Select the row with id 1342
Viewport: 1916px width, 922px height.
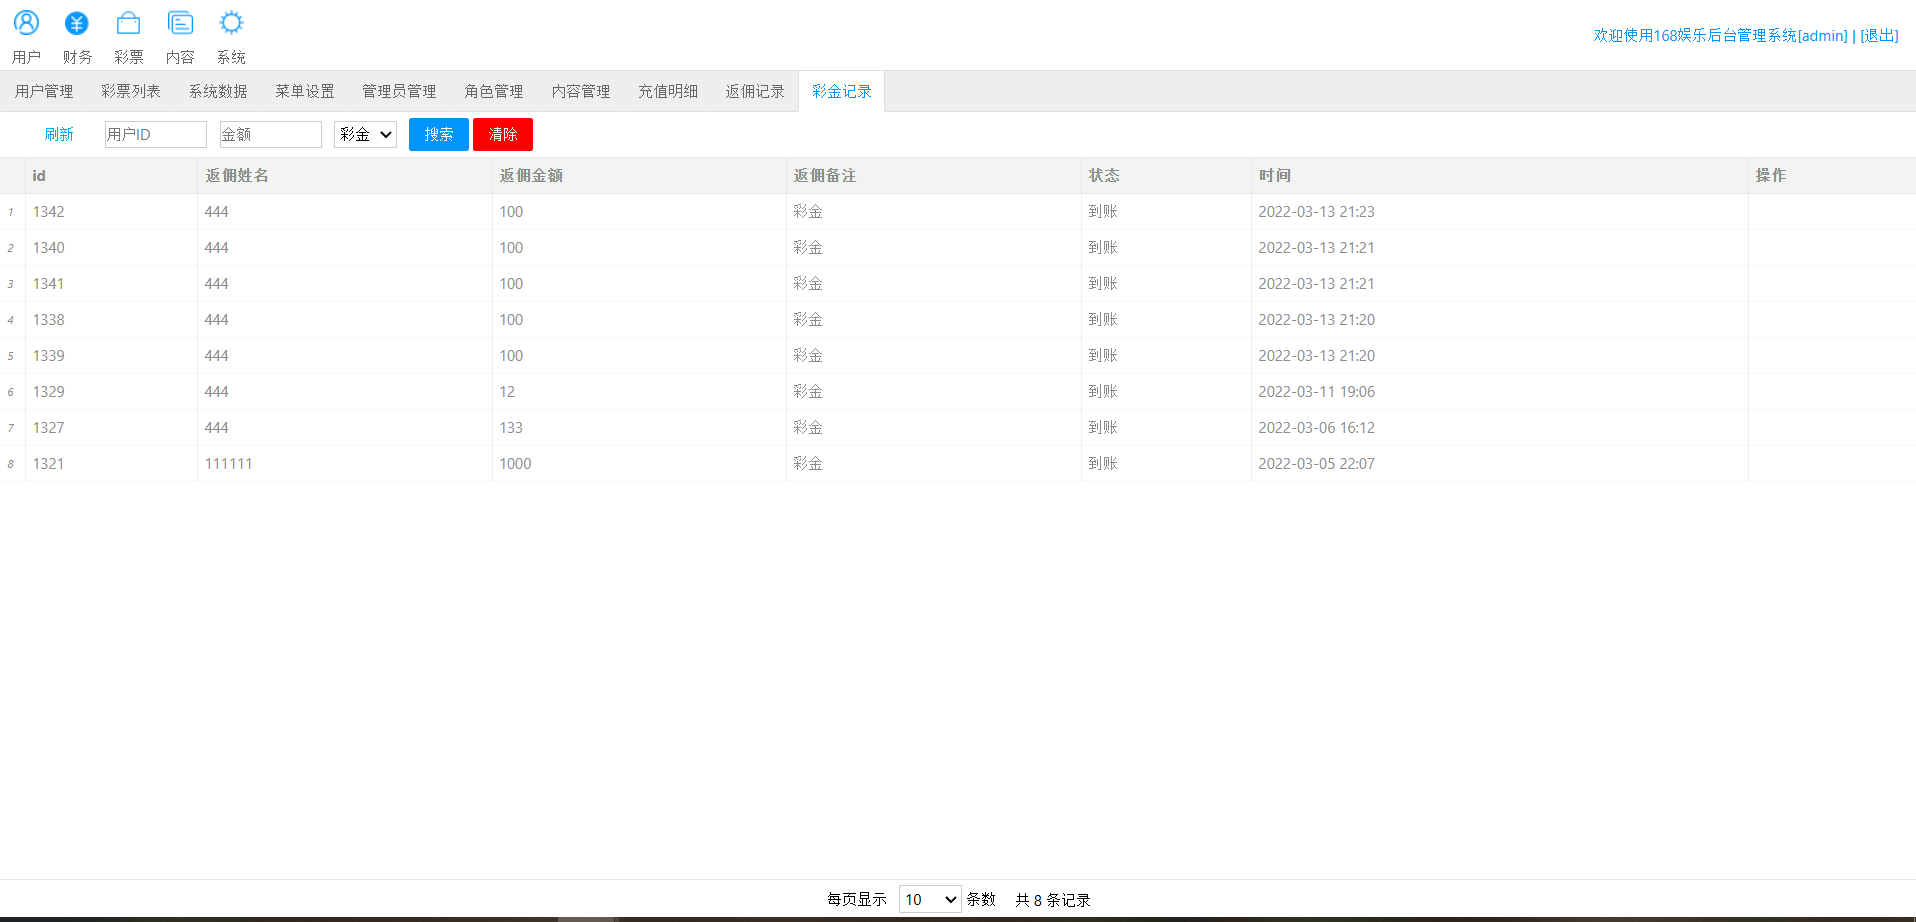958,211
